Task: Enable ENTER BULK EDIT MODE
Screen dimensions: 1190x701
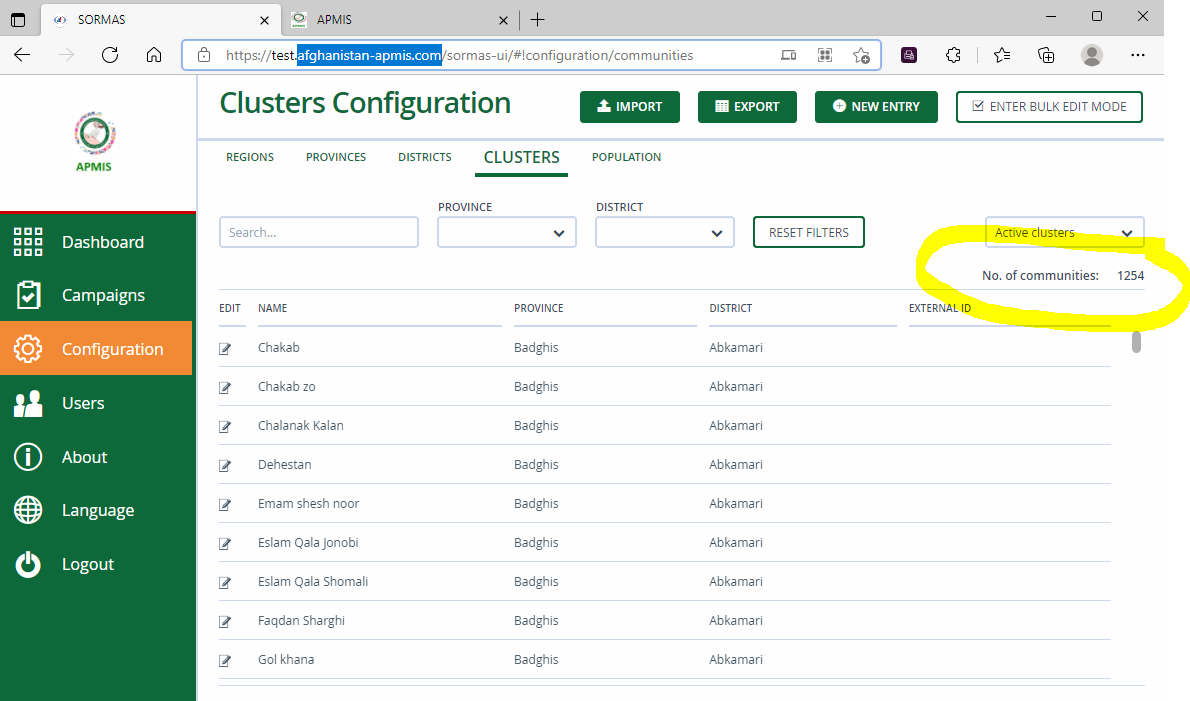Action: tap(1049, 106)
